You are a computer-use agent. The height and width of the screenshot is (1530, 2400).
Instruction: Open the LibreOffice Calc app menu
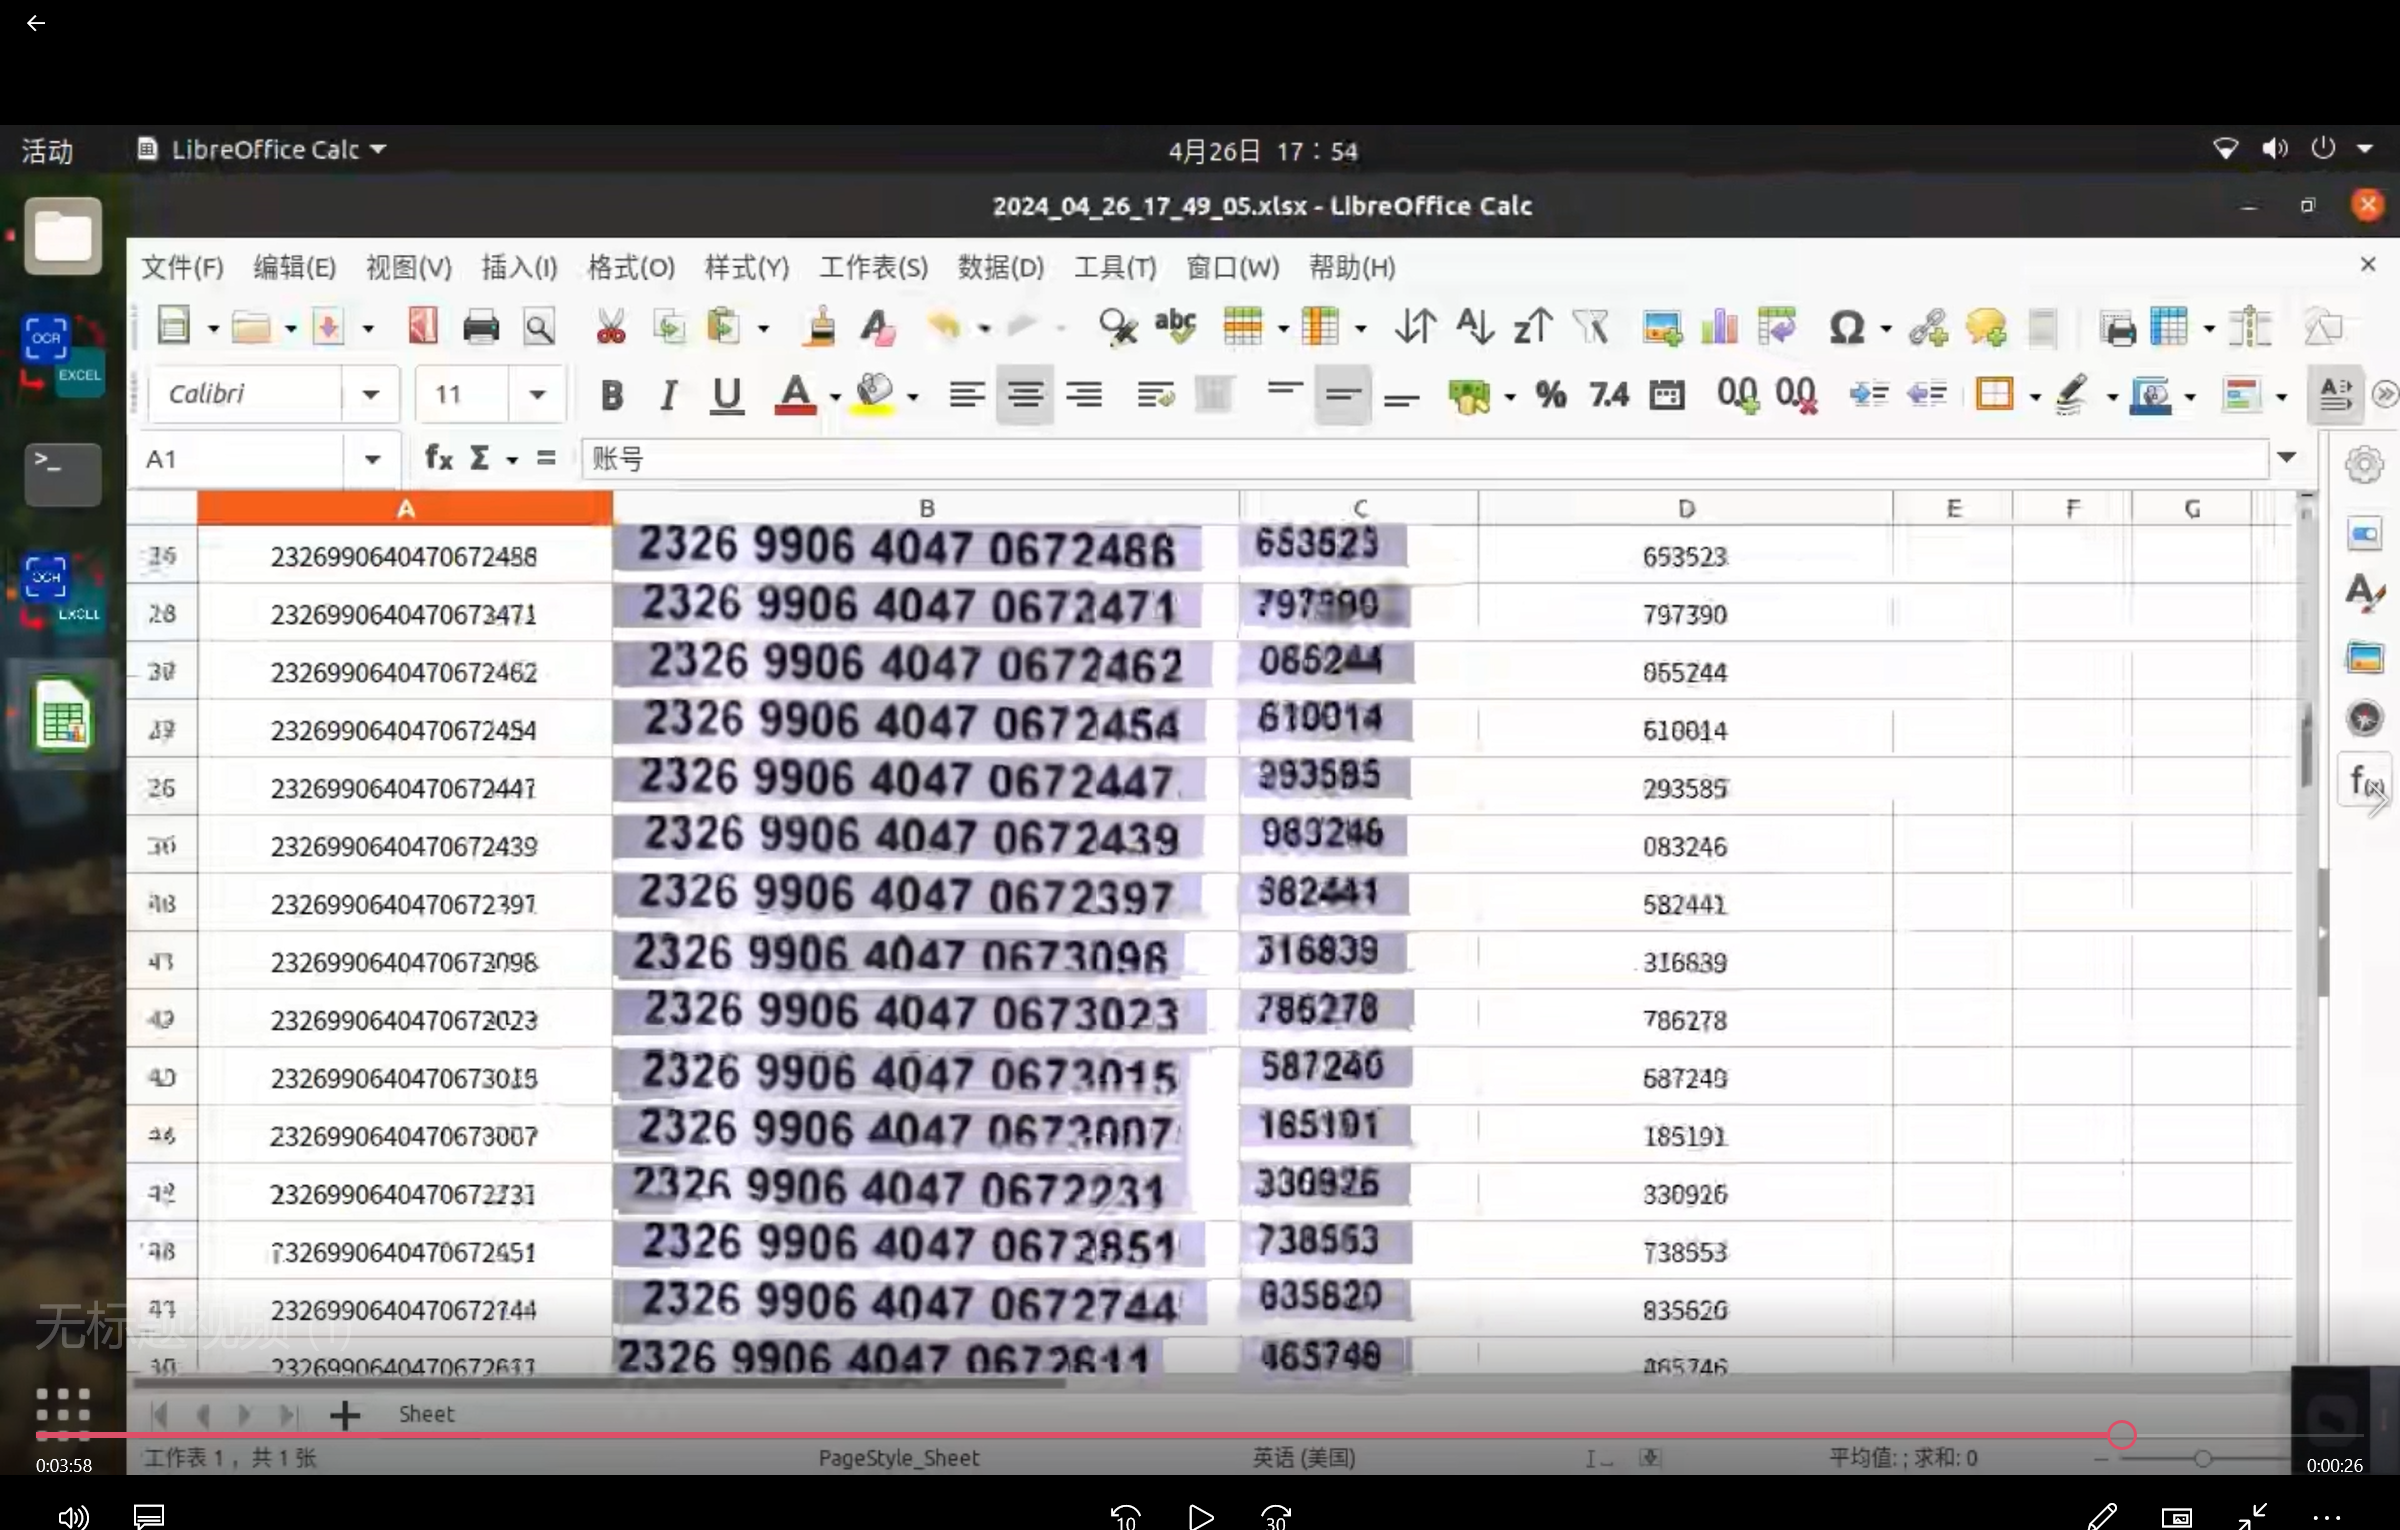tap(262, 150)
